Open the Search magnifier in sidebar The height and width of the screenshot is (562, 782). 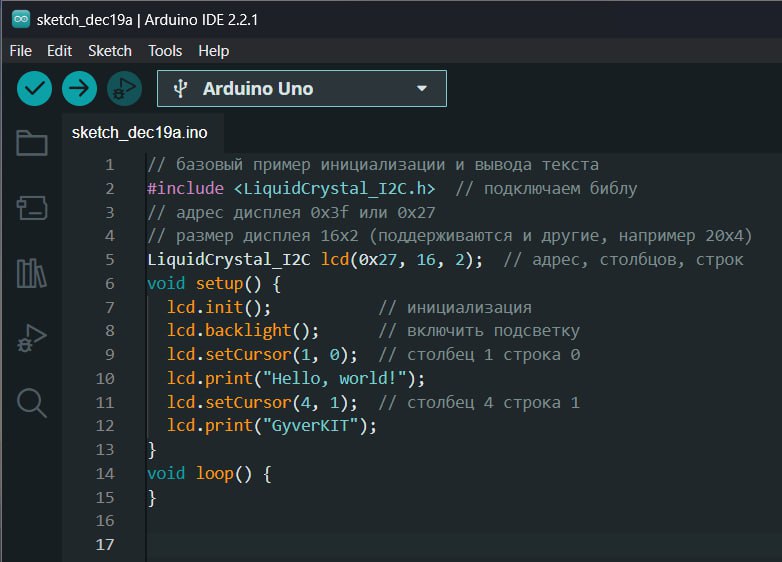coord(32,402)
